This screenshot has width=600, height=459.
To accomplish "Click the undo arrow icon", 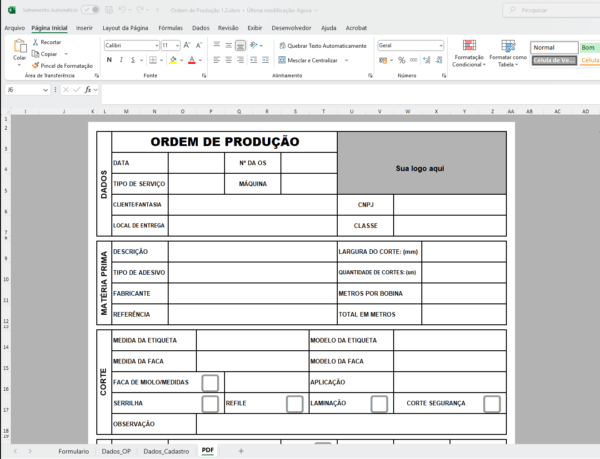I will 122,10.
